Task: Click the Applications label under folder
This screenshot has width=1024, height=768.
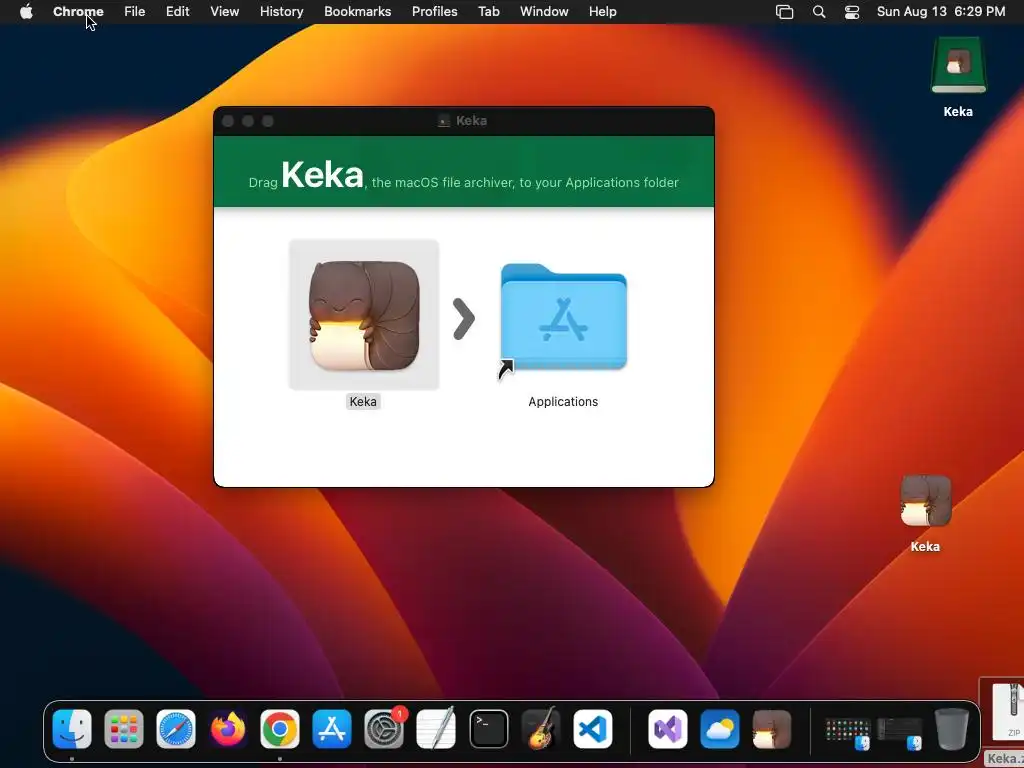Action: click(x=563, y=402)
